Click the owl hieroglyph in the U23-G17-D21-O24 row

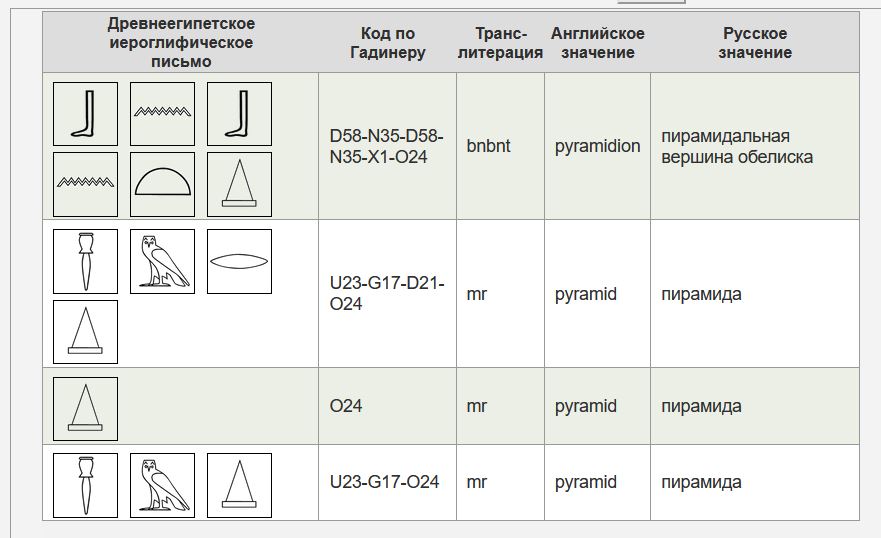tap(162, 261)
